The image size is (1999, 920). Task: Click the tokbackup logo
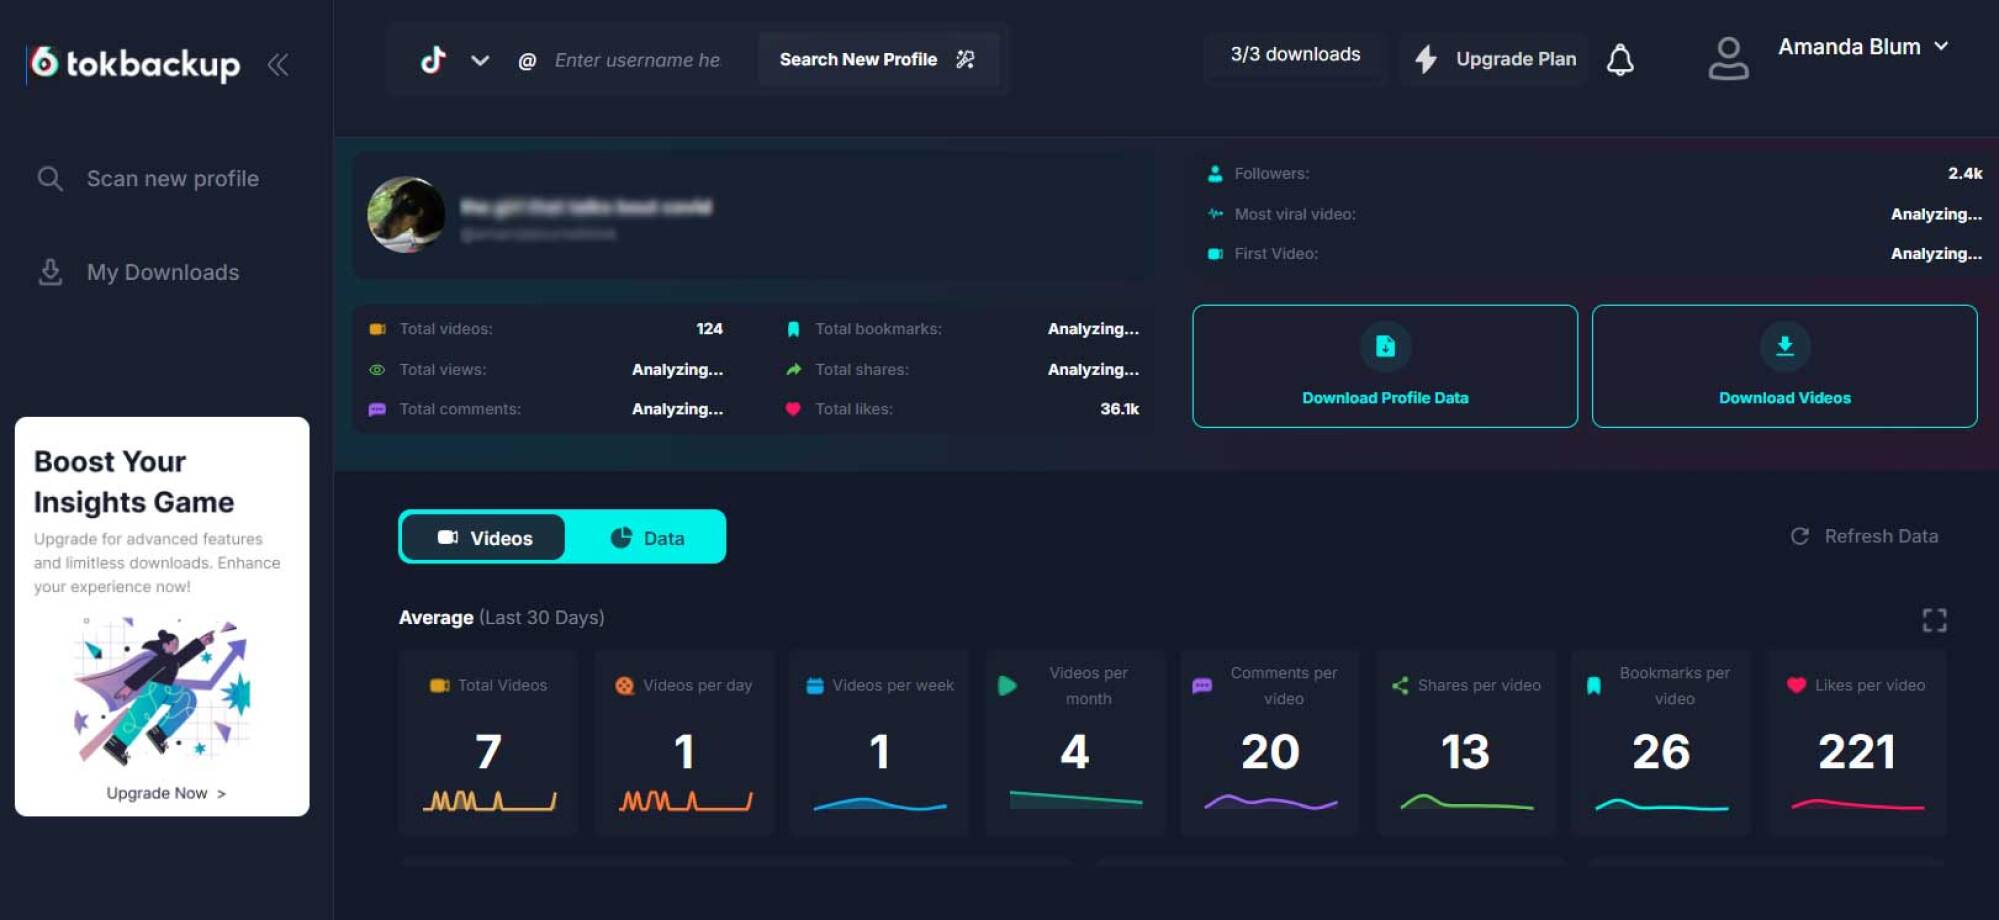[x=134, y=64]
